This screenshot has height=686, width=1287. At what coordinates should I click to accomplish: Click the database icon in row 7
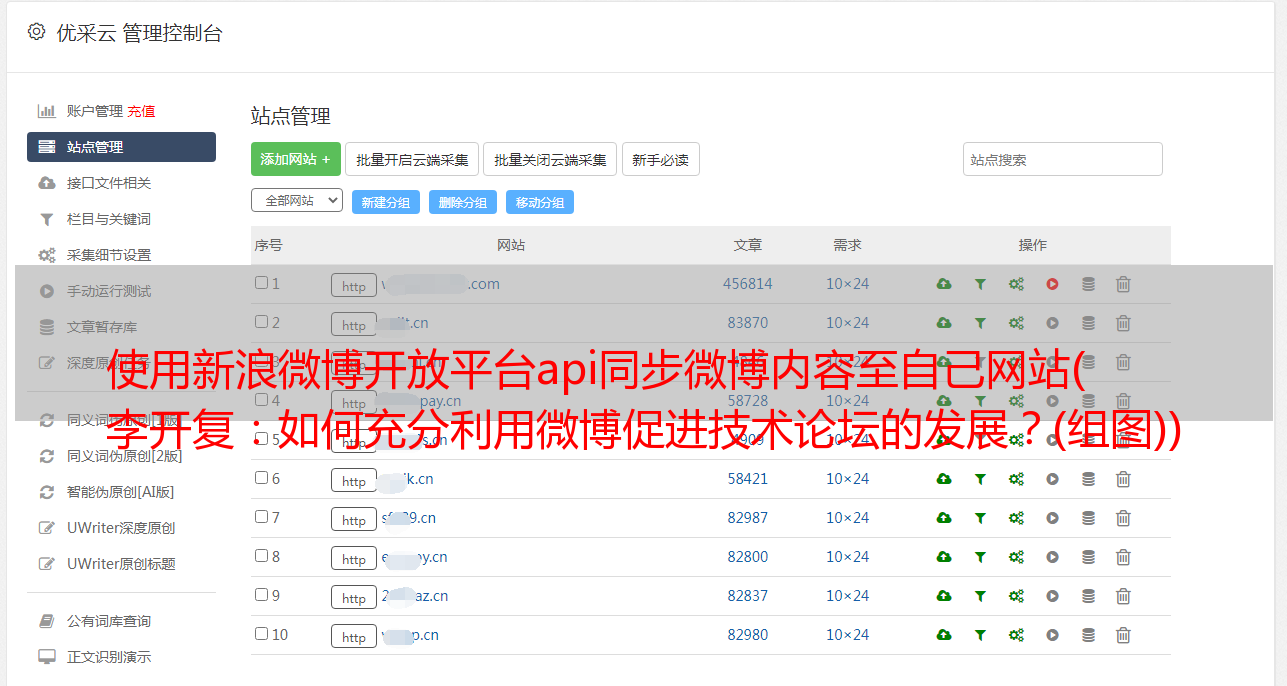point(1088,518)
